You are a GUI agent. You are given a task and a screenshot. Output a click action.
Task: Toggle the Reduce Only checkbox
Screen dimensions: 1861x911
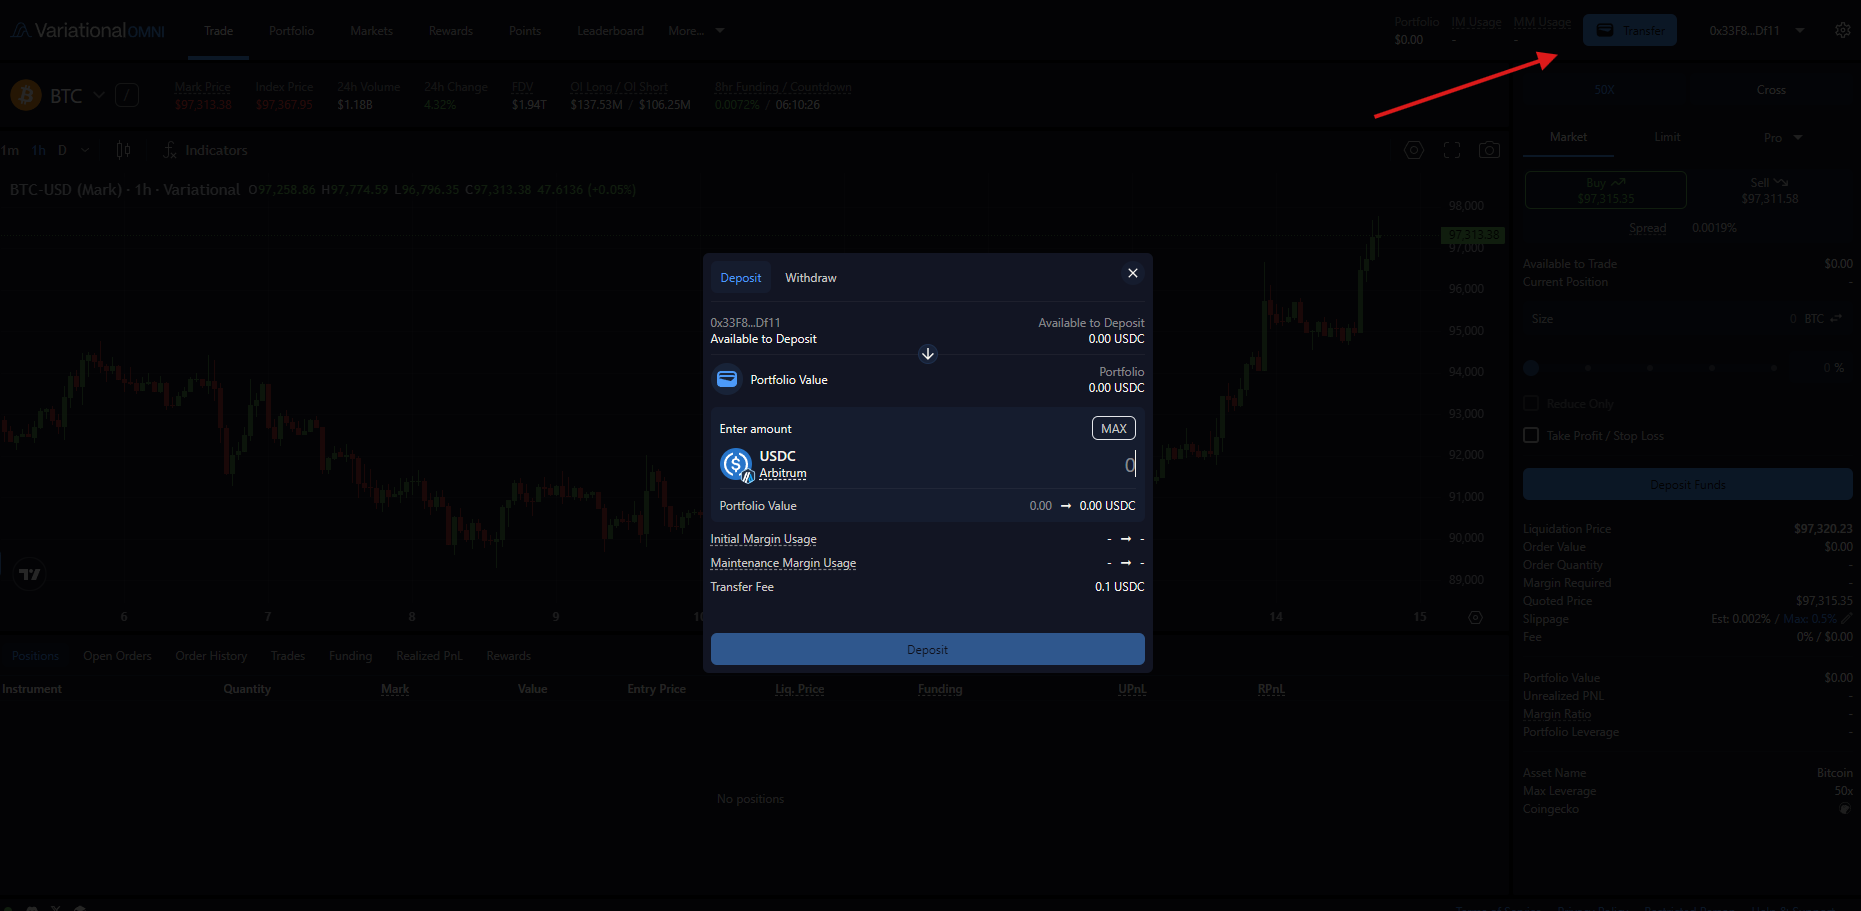1531,403
